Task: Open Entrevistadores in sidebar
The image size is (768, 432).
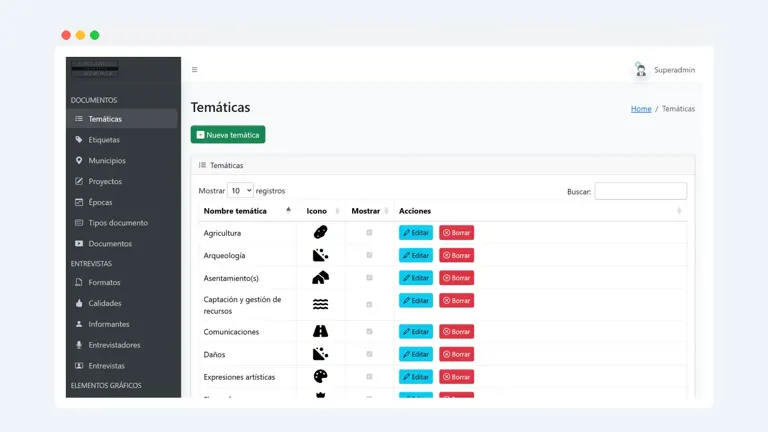Action: click(121, 345)
